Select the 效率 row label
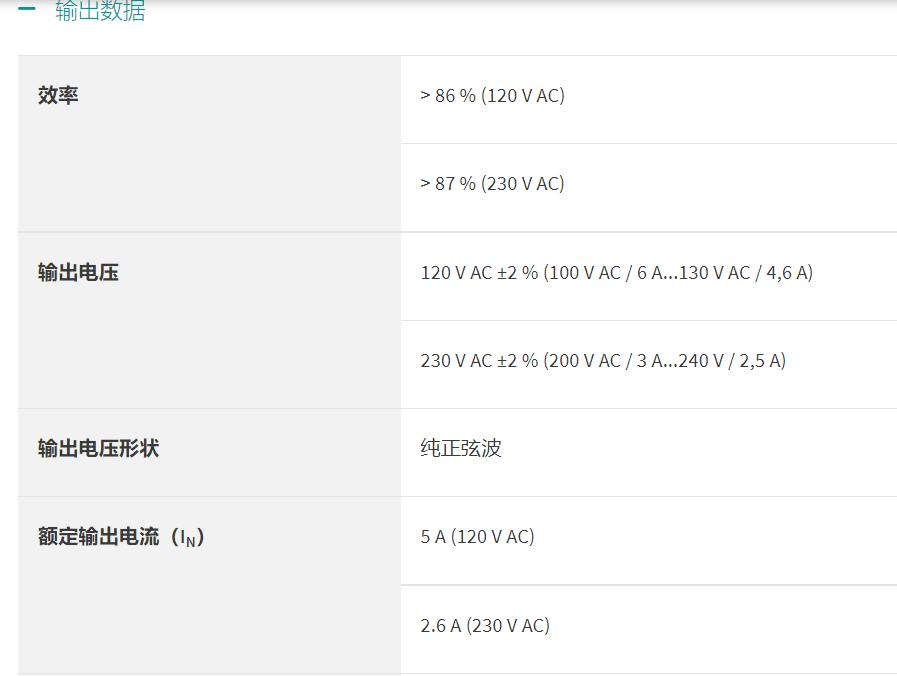Image resolution: width=897 pixels, height=676 pixels. (58, 96)
